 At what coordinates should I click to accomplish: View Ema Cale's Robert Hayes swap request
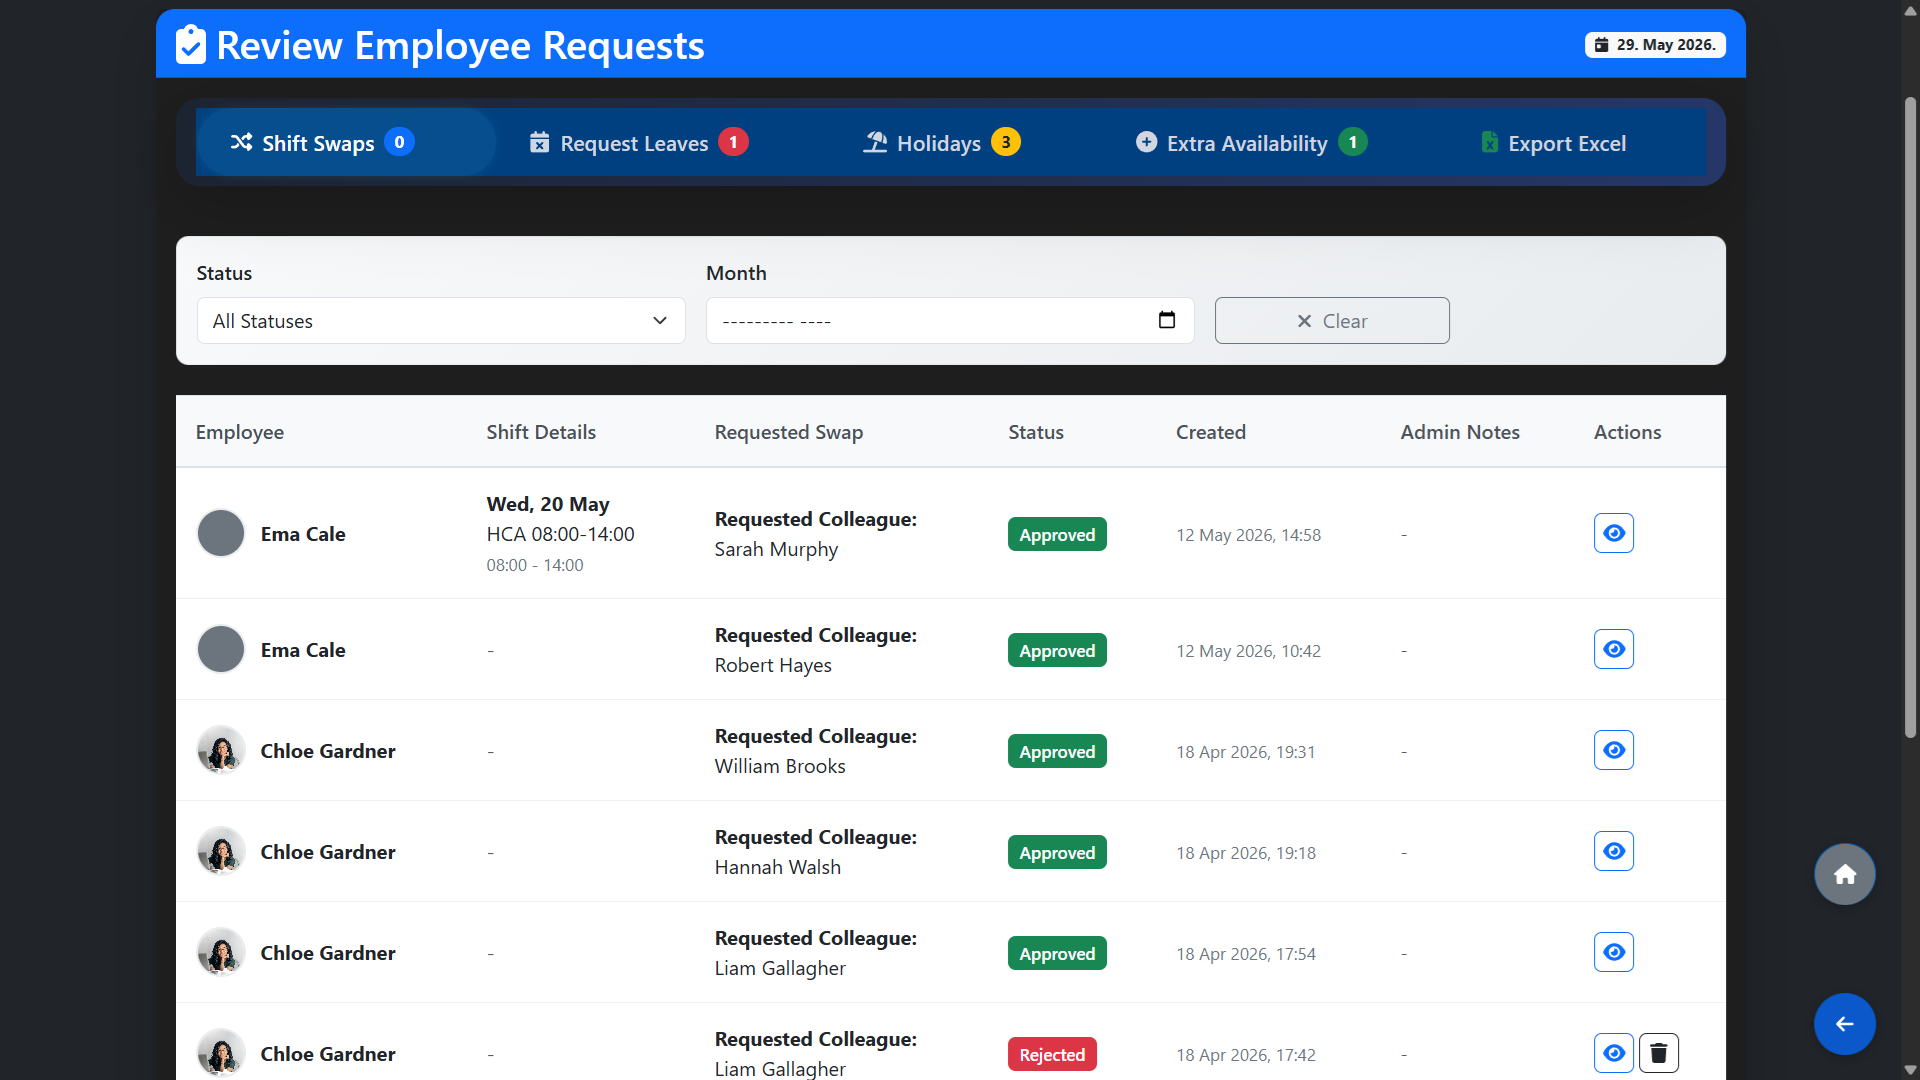click(x=1614, y=649)
